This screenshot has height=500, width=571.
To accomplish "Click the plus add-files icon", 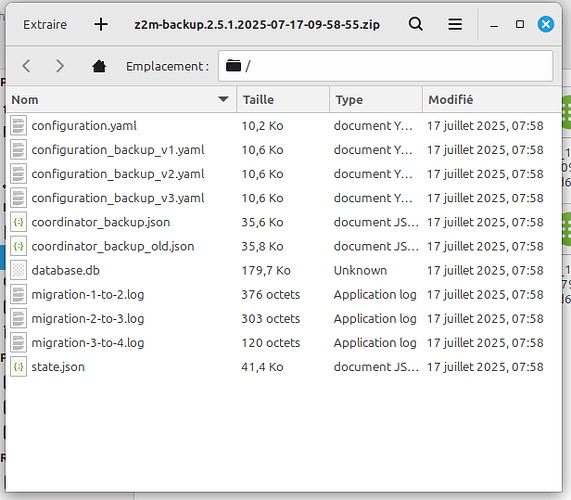I will tap(101, 24).
